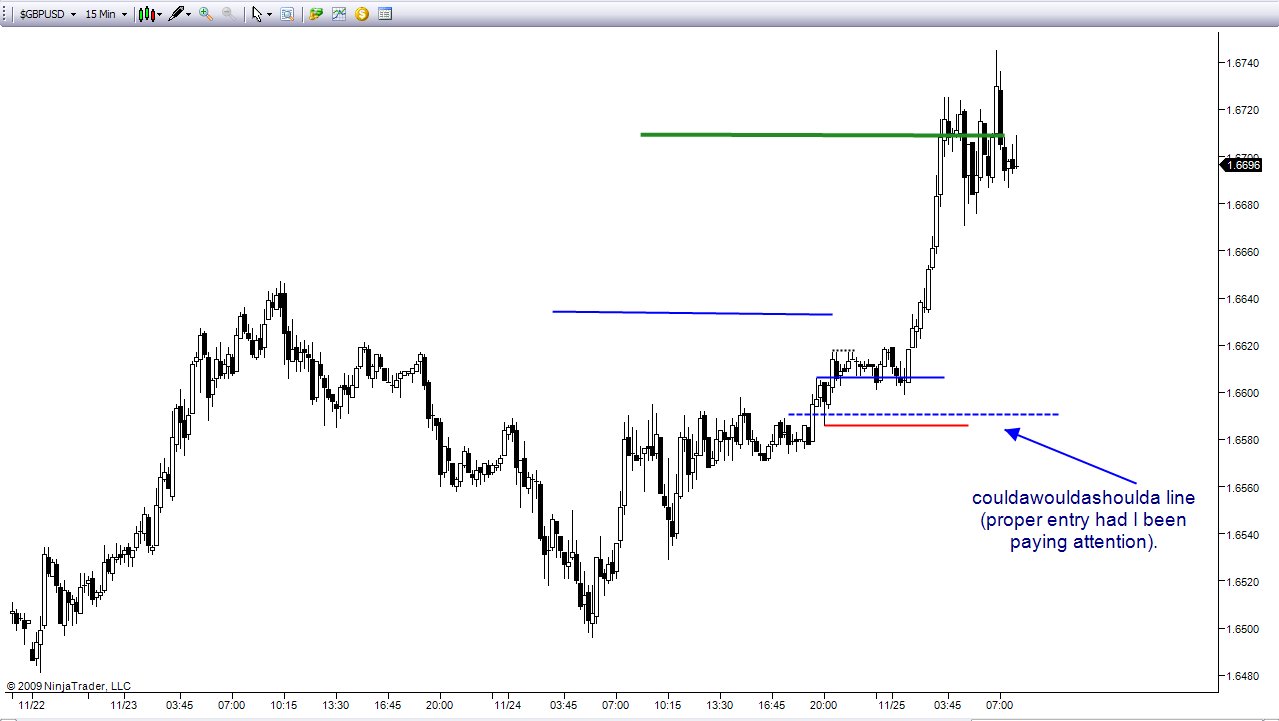The height and width of the screenshot is (721, 1279).
Task: Open the 15 Min interval dropdown
Action: [105, 14]
